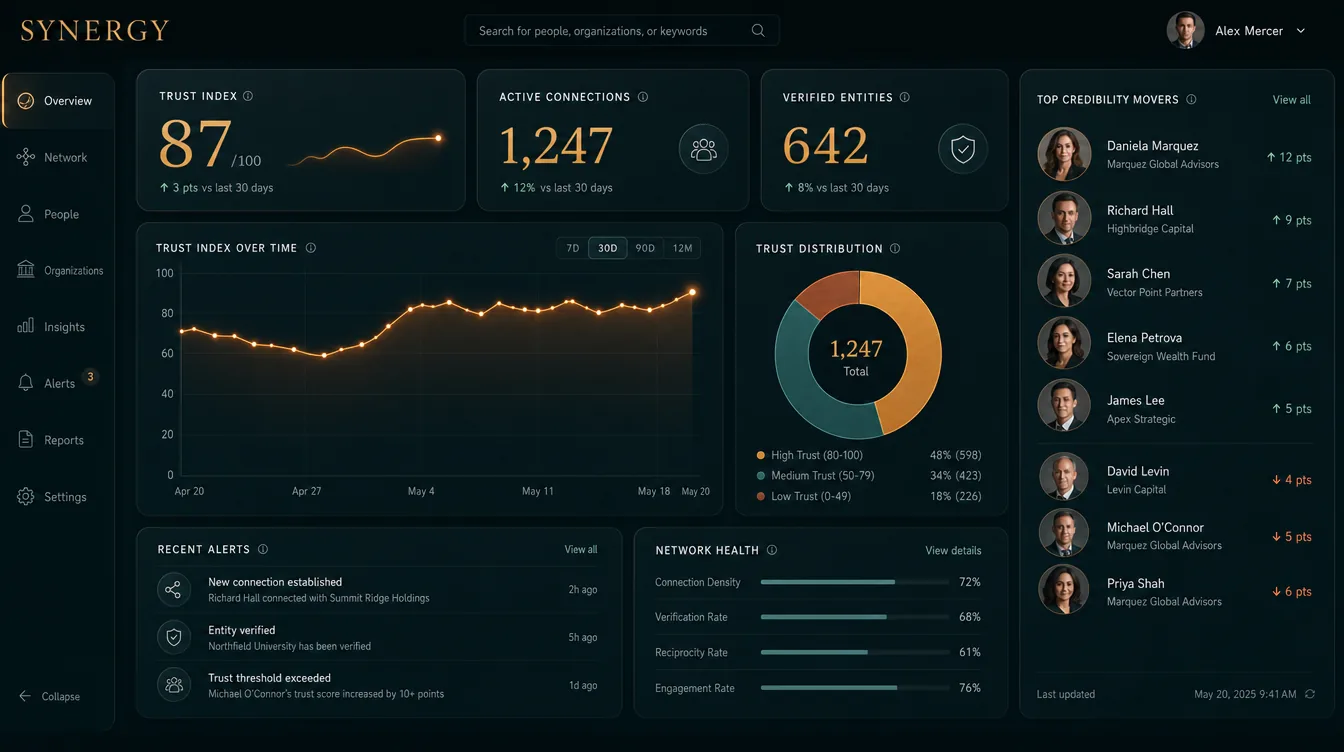Click the Verification Rate progress bar

pyautogui.click(x=853, y=617)
